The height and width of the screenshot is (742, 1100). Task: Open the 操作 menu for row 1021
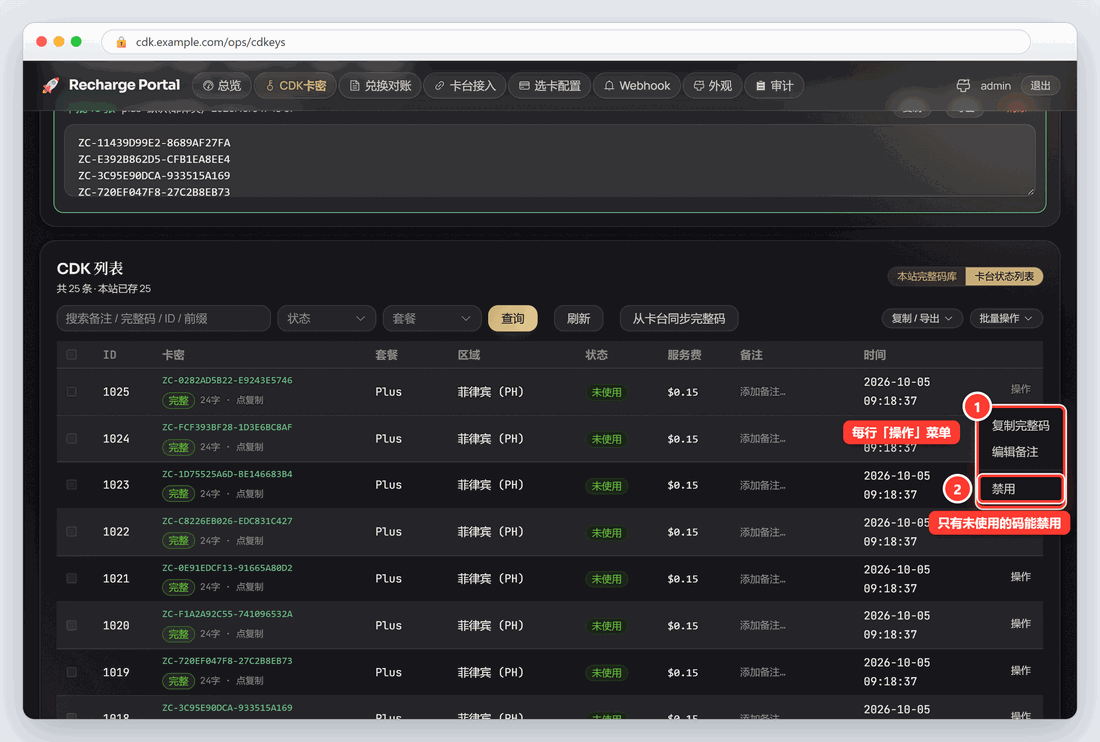1021,576
